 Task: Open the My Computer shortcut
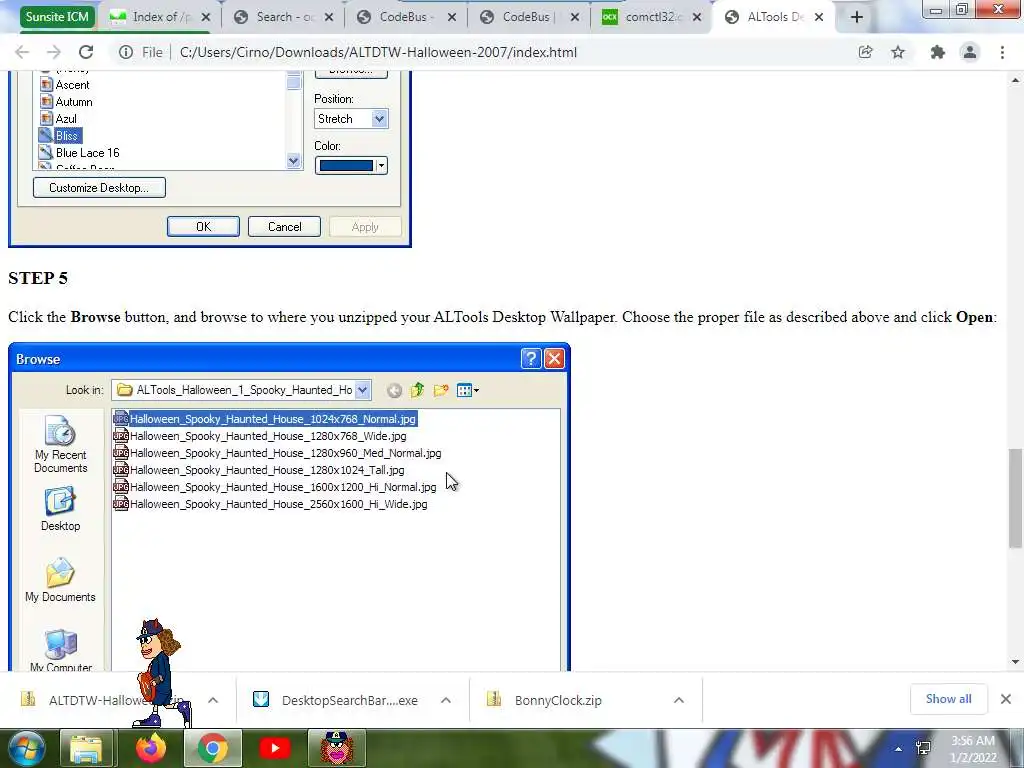coord(60,650)
